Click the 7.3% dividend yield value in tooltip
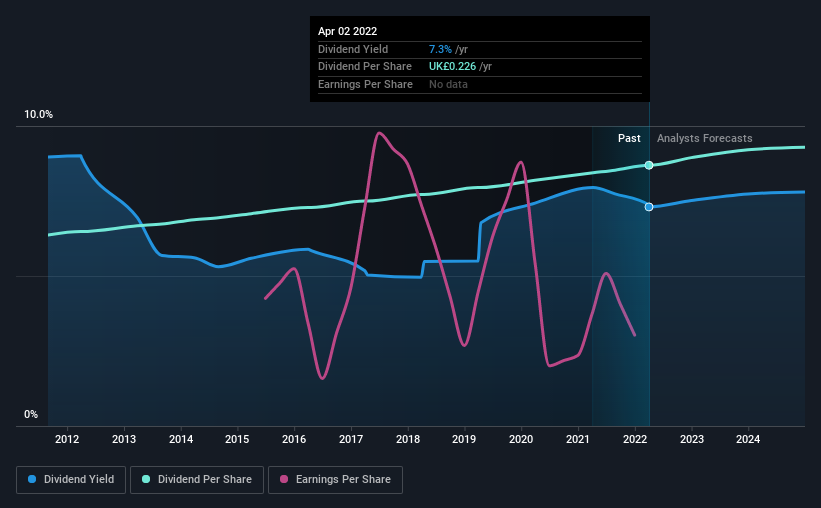 [x=440, y=49]
